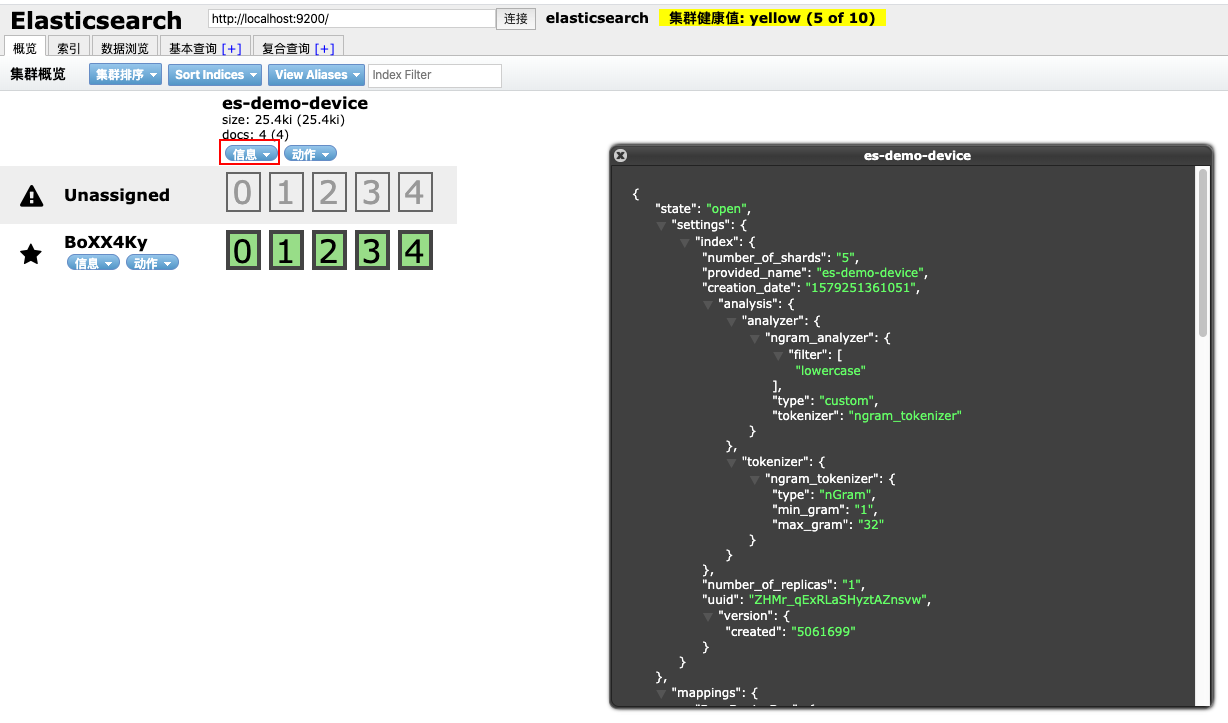Select BoXX4Ky primary shard 3

pos(372,252)
